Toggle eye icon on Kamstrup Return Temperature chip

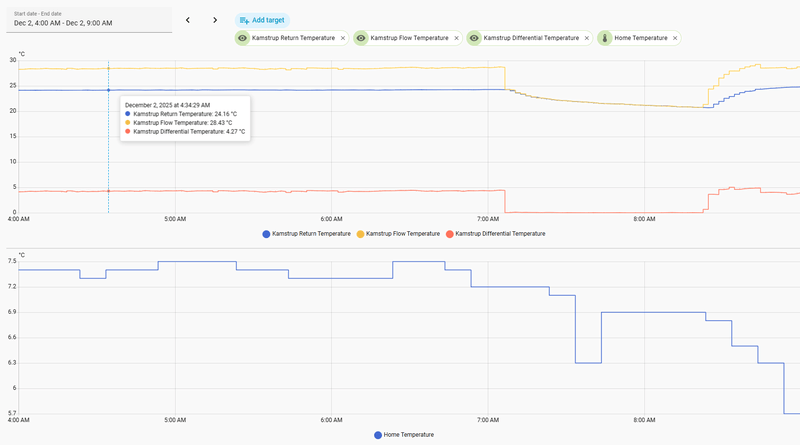242,38
